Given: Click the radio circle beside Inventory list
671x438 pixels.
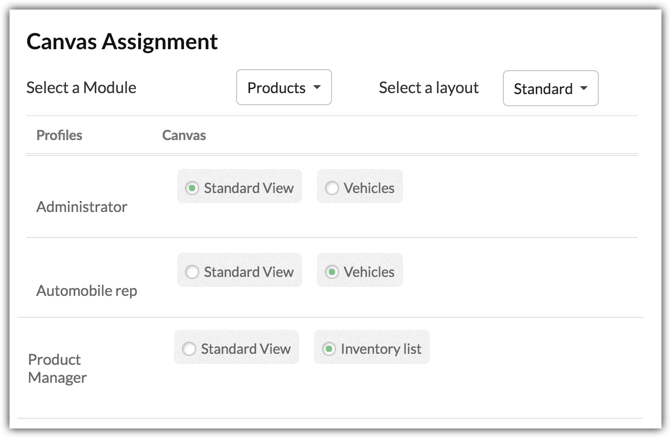Looking at the screenshot, I should click(329, 349).
